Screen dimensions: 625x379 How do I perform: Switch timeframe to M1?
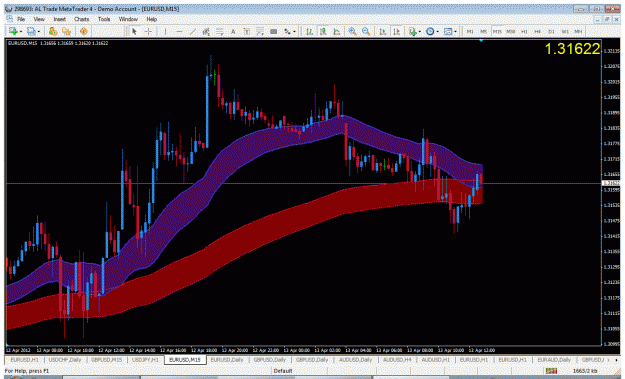[470, 31]
